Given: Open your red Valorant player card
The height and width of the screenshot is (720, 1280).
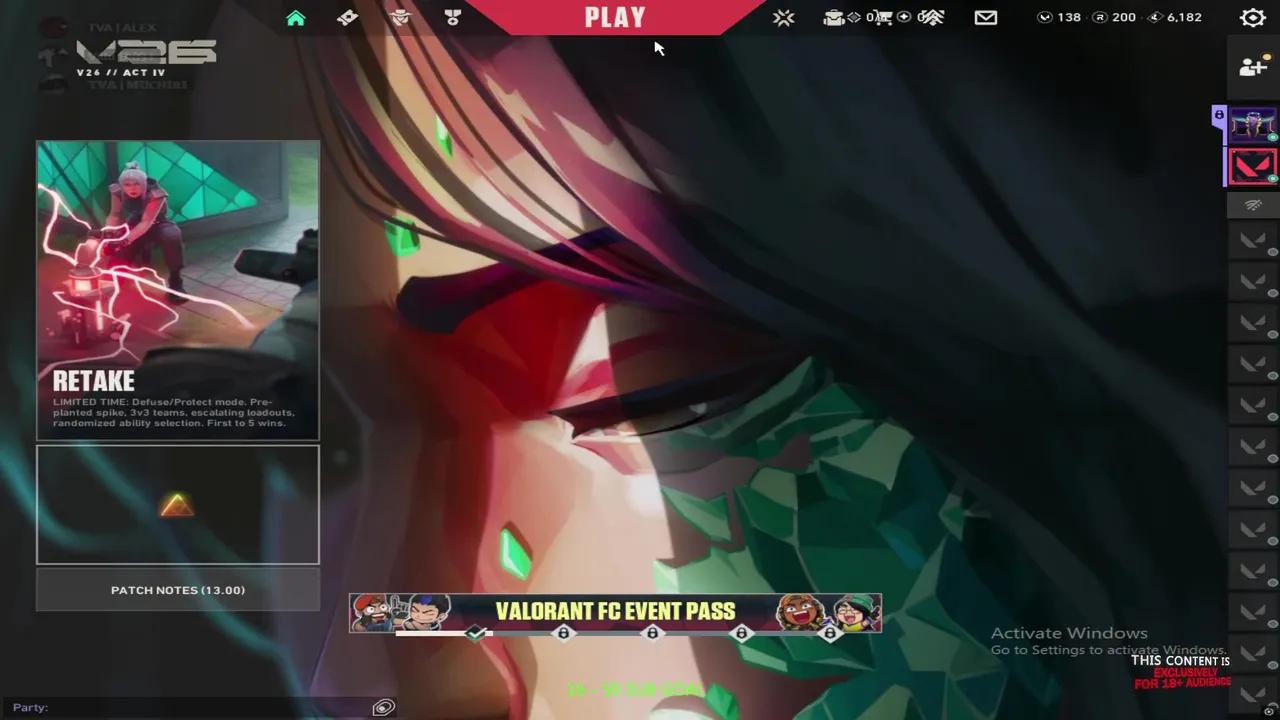Looking at the screenshot, I should coord(1252,166).
